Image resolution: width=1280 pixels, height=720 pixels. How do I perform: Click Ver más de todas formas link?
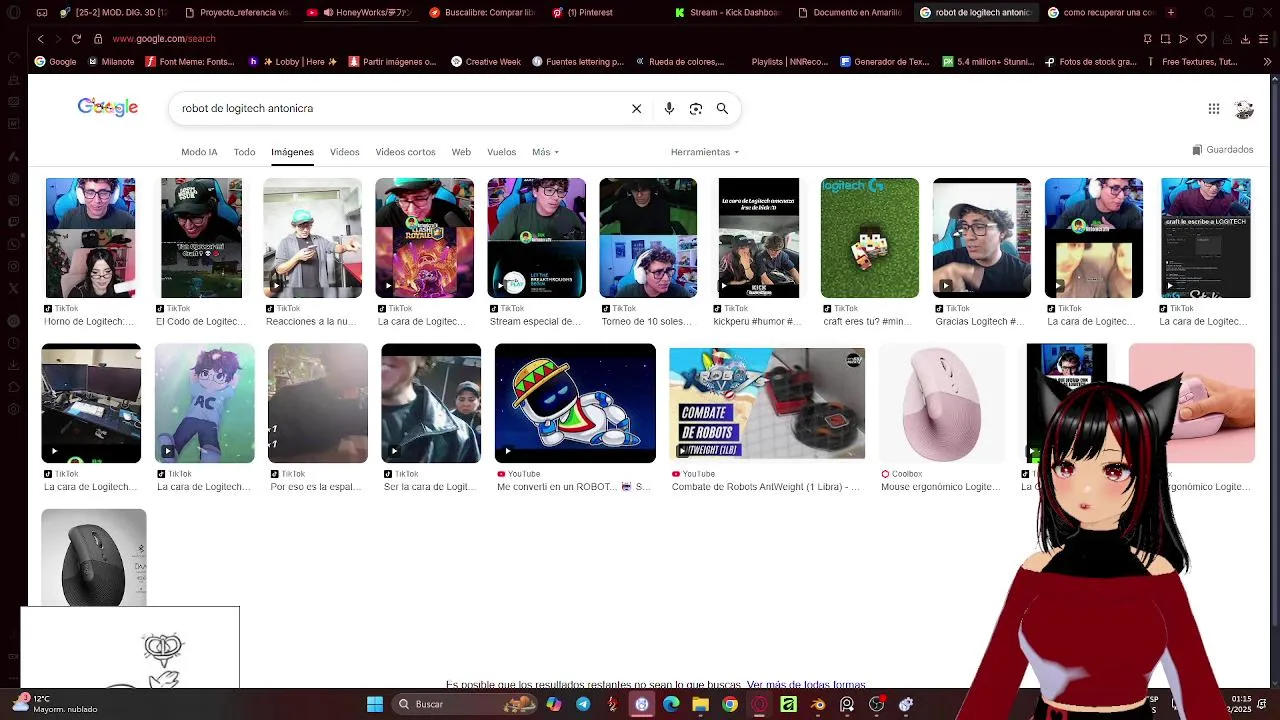pos(806,685)
